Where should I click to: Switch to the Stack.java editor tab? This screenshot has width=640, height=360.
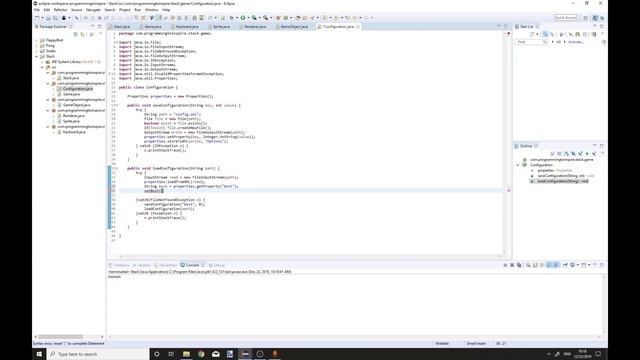click(122, 27)
